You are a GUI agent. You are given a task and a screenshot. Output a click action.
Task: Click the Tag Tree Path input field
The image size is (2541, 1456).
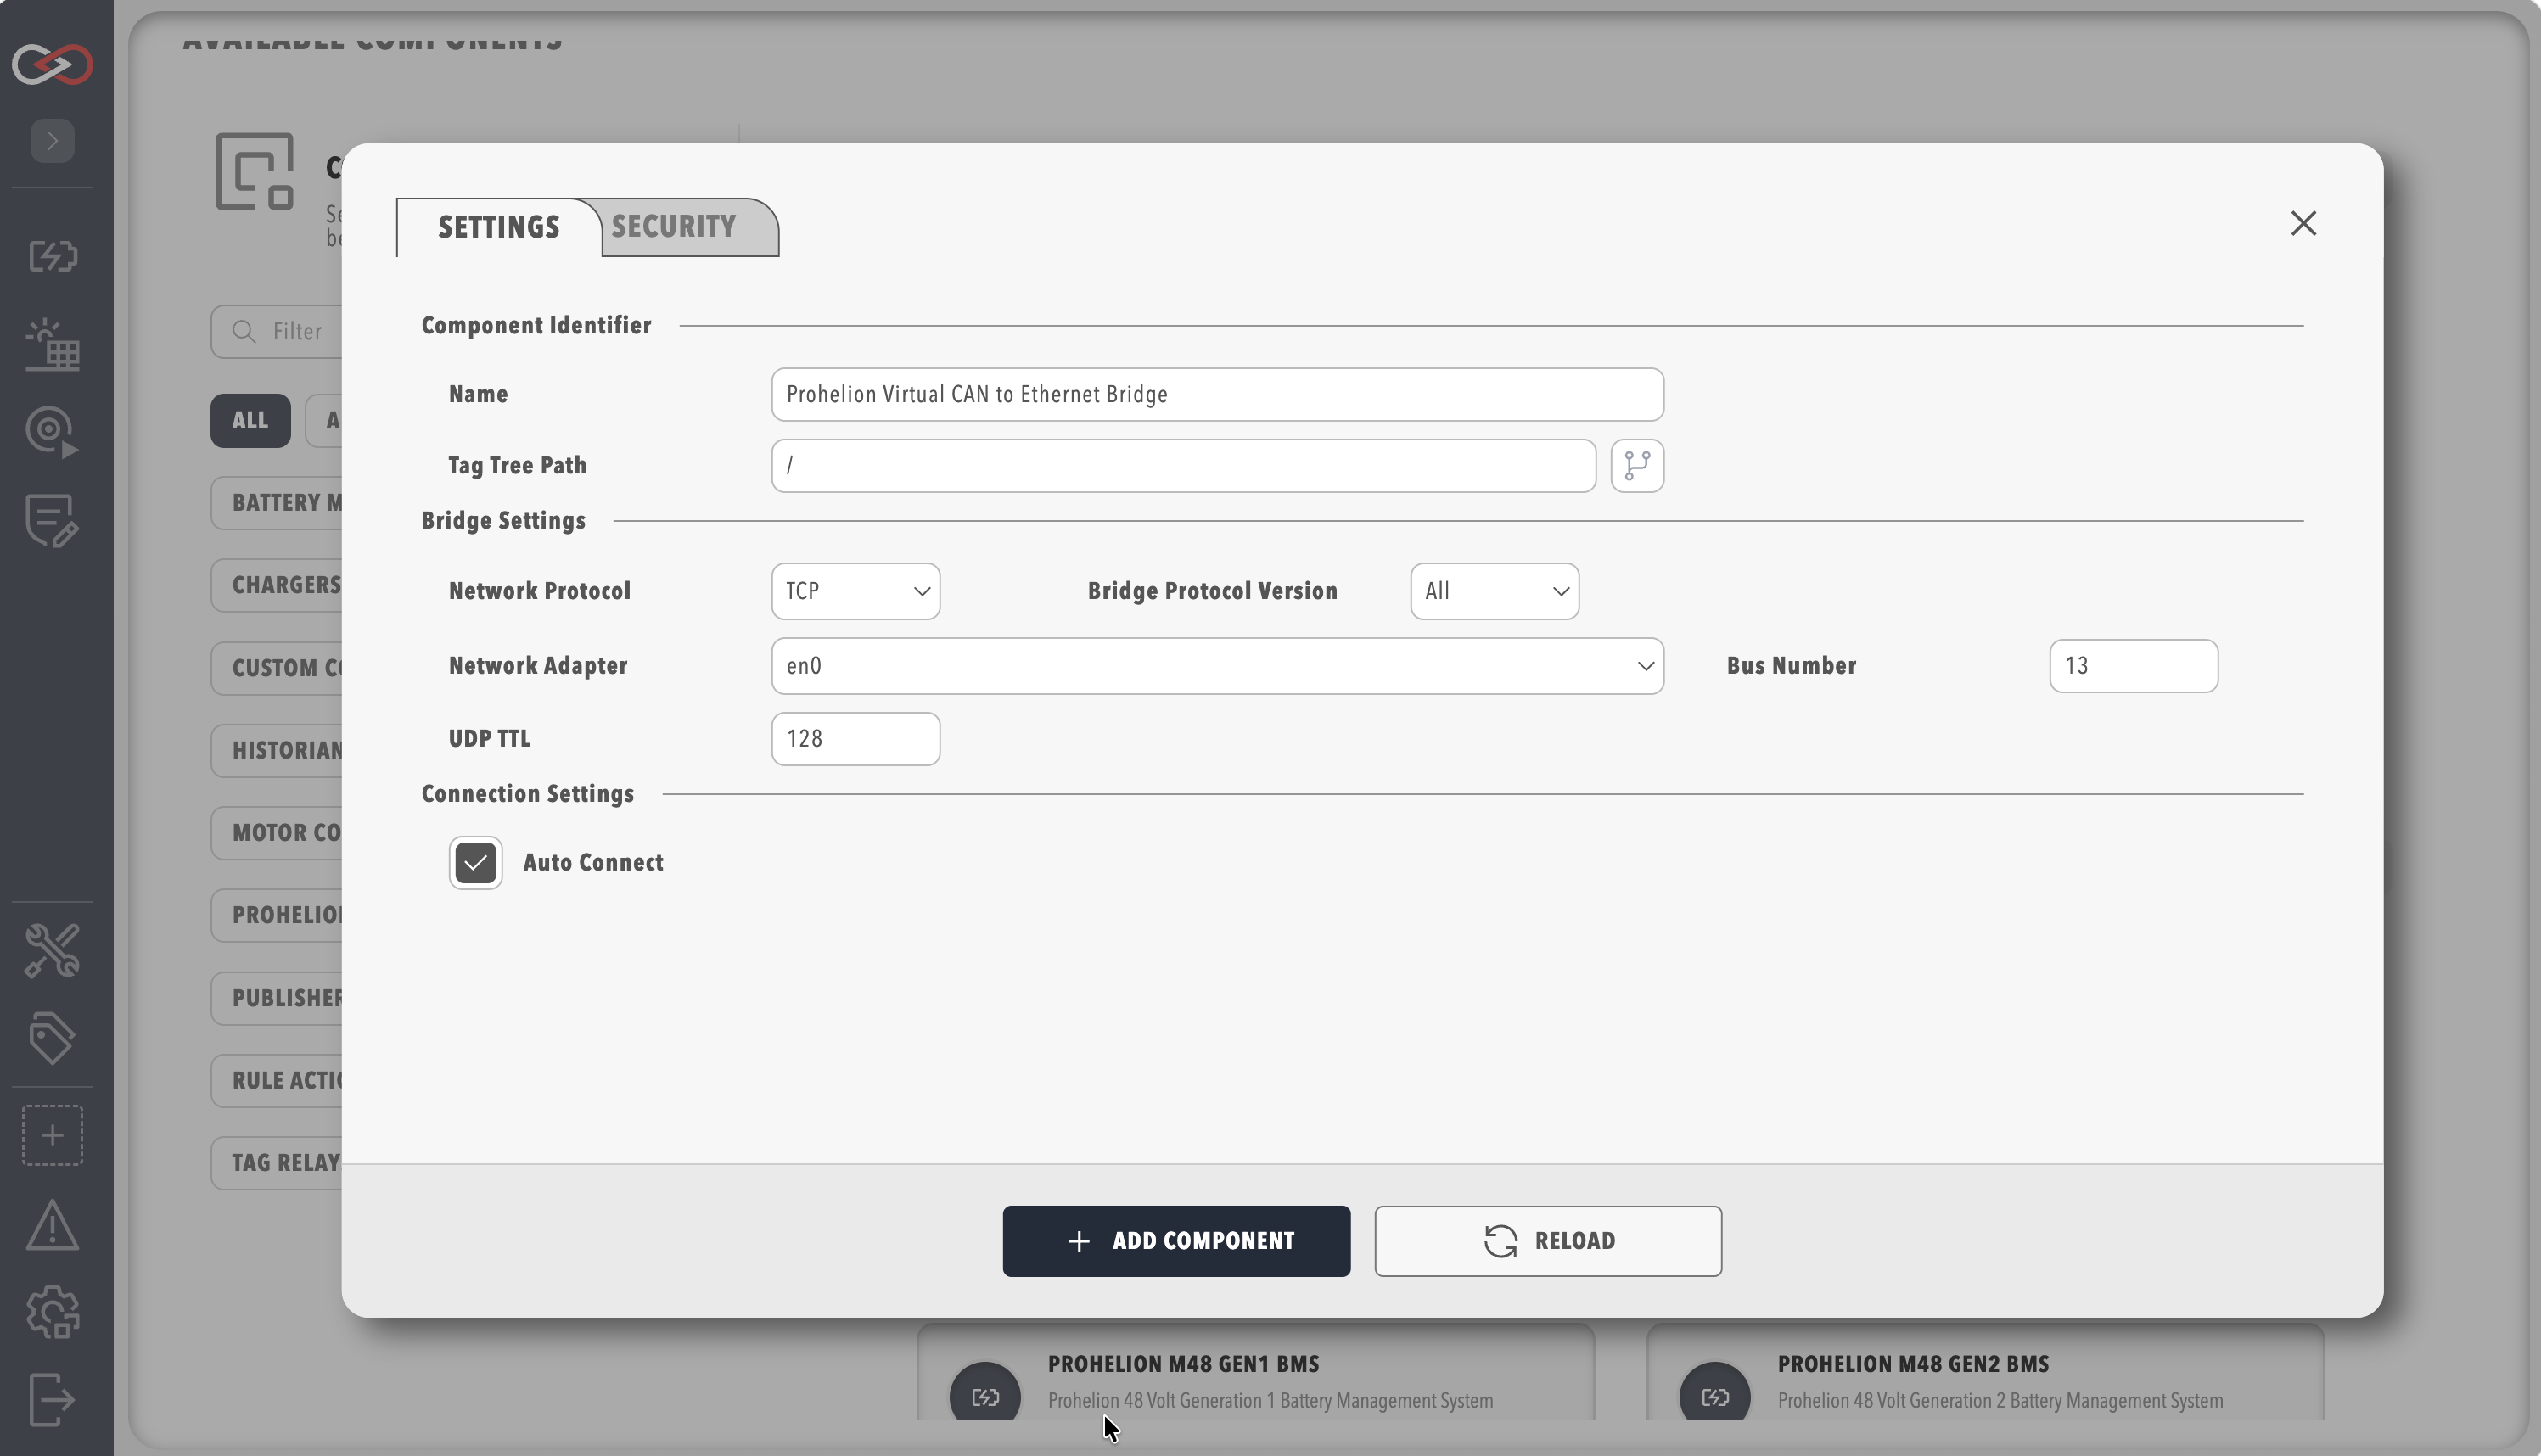tap(1183, 466)
